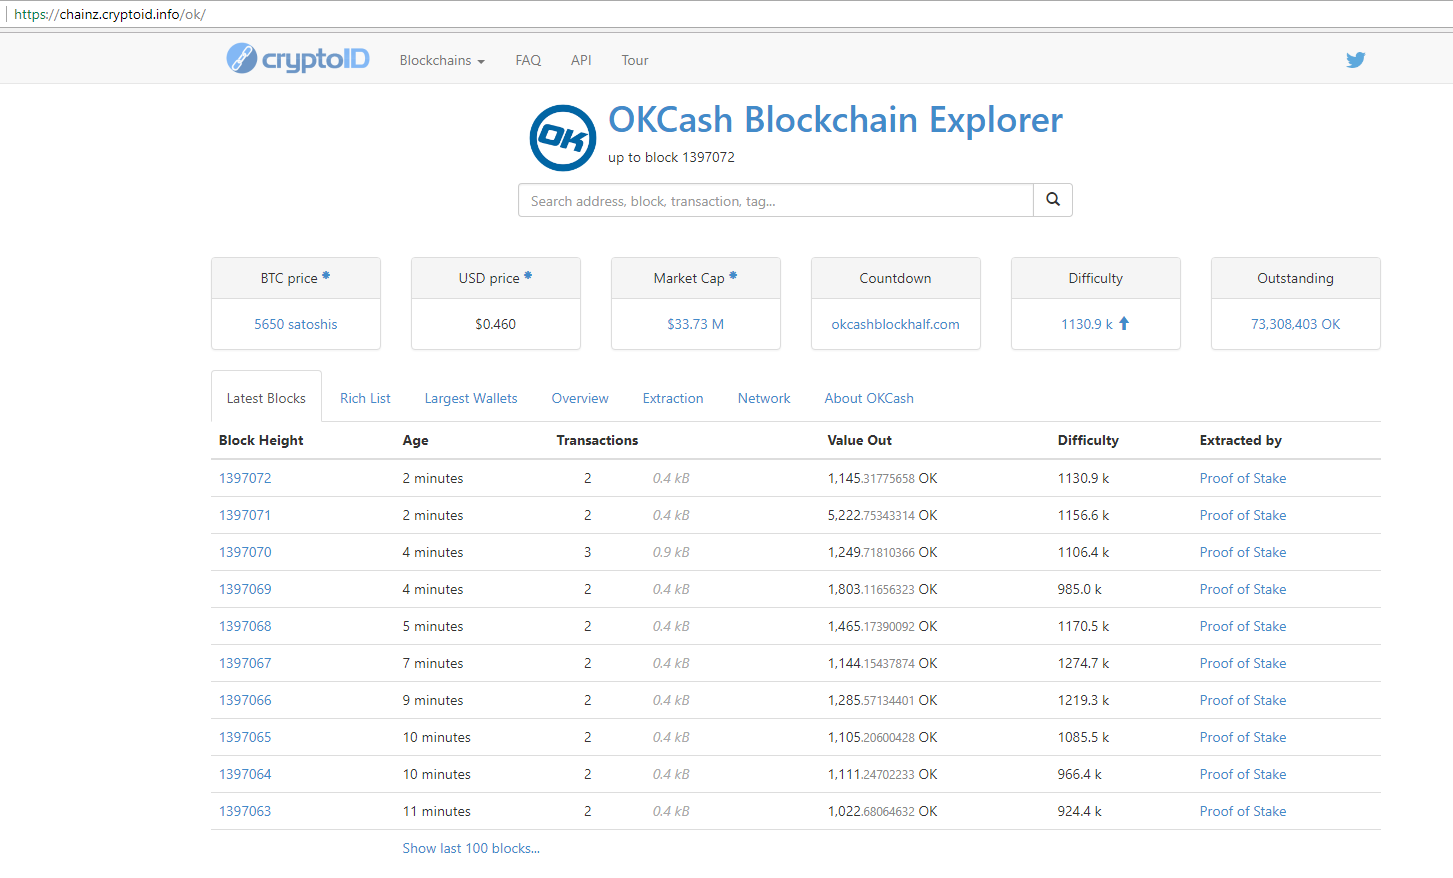The height and width of the screenshot is (878, 1453).
Task: Open the 73,308,403 OK outstanding link
Action: point(1296,324)
